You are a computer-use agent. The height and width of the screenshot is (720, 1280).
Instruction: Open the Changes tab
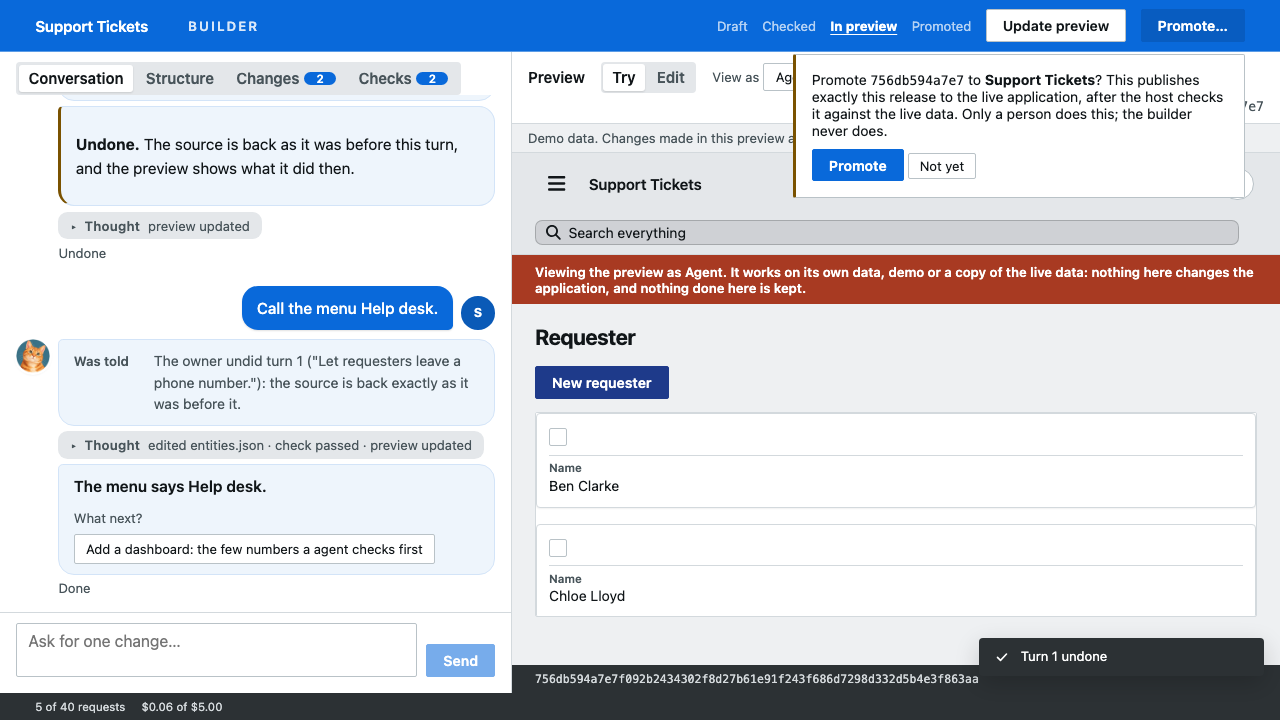click(285, 79)
